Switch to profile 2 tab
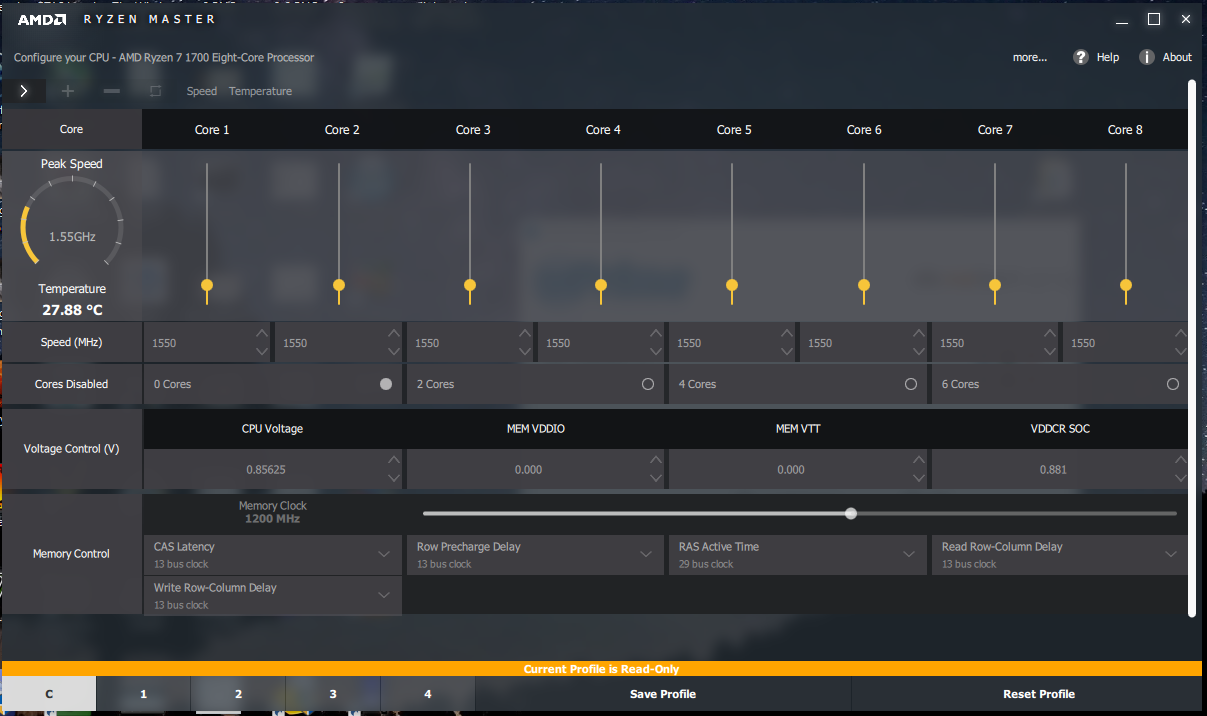The height and width of the screenshot is (716, 1207). 238,694
